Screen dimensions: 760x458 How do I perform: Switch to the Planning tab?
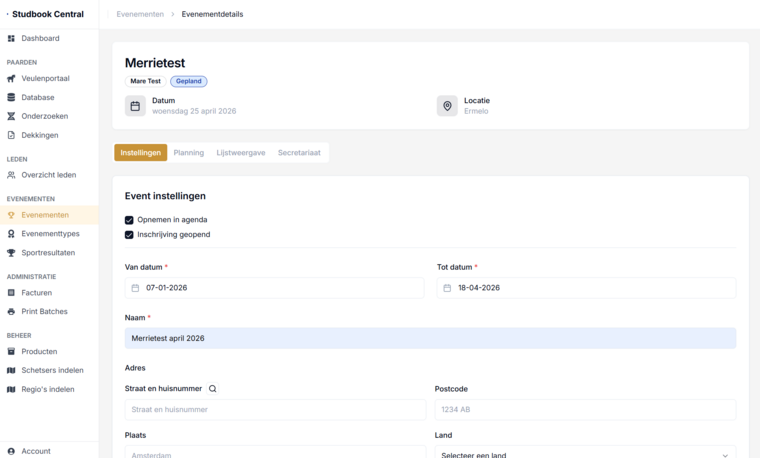pyautogui.click(x=189, y=153)
